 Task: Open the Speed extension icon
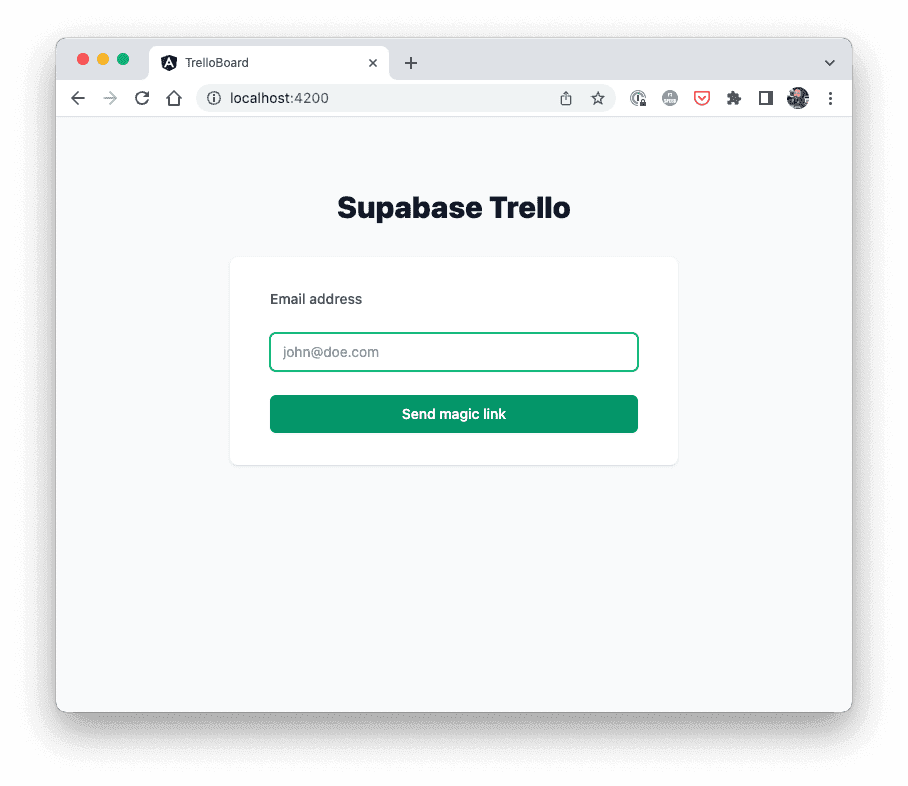click(670, 98)
